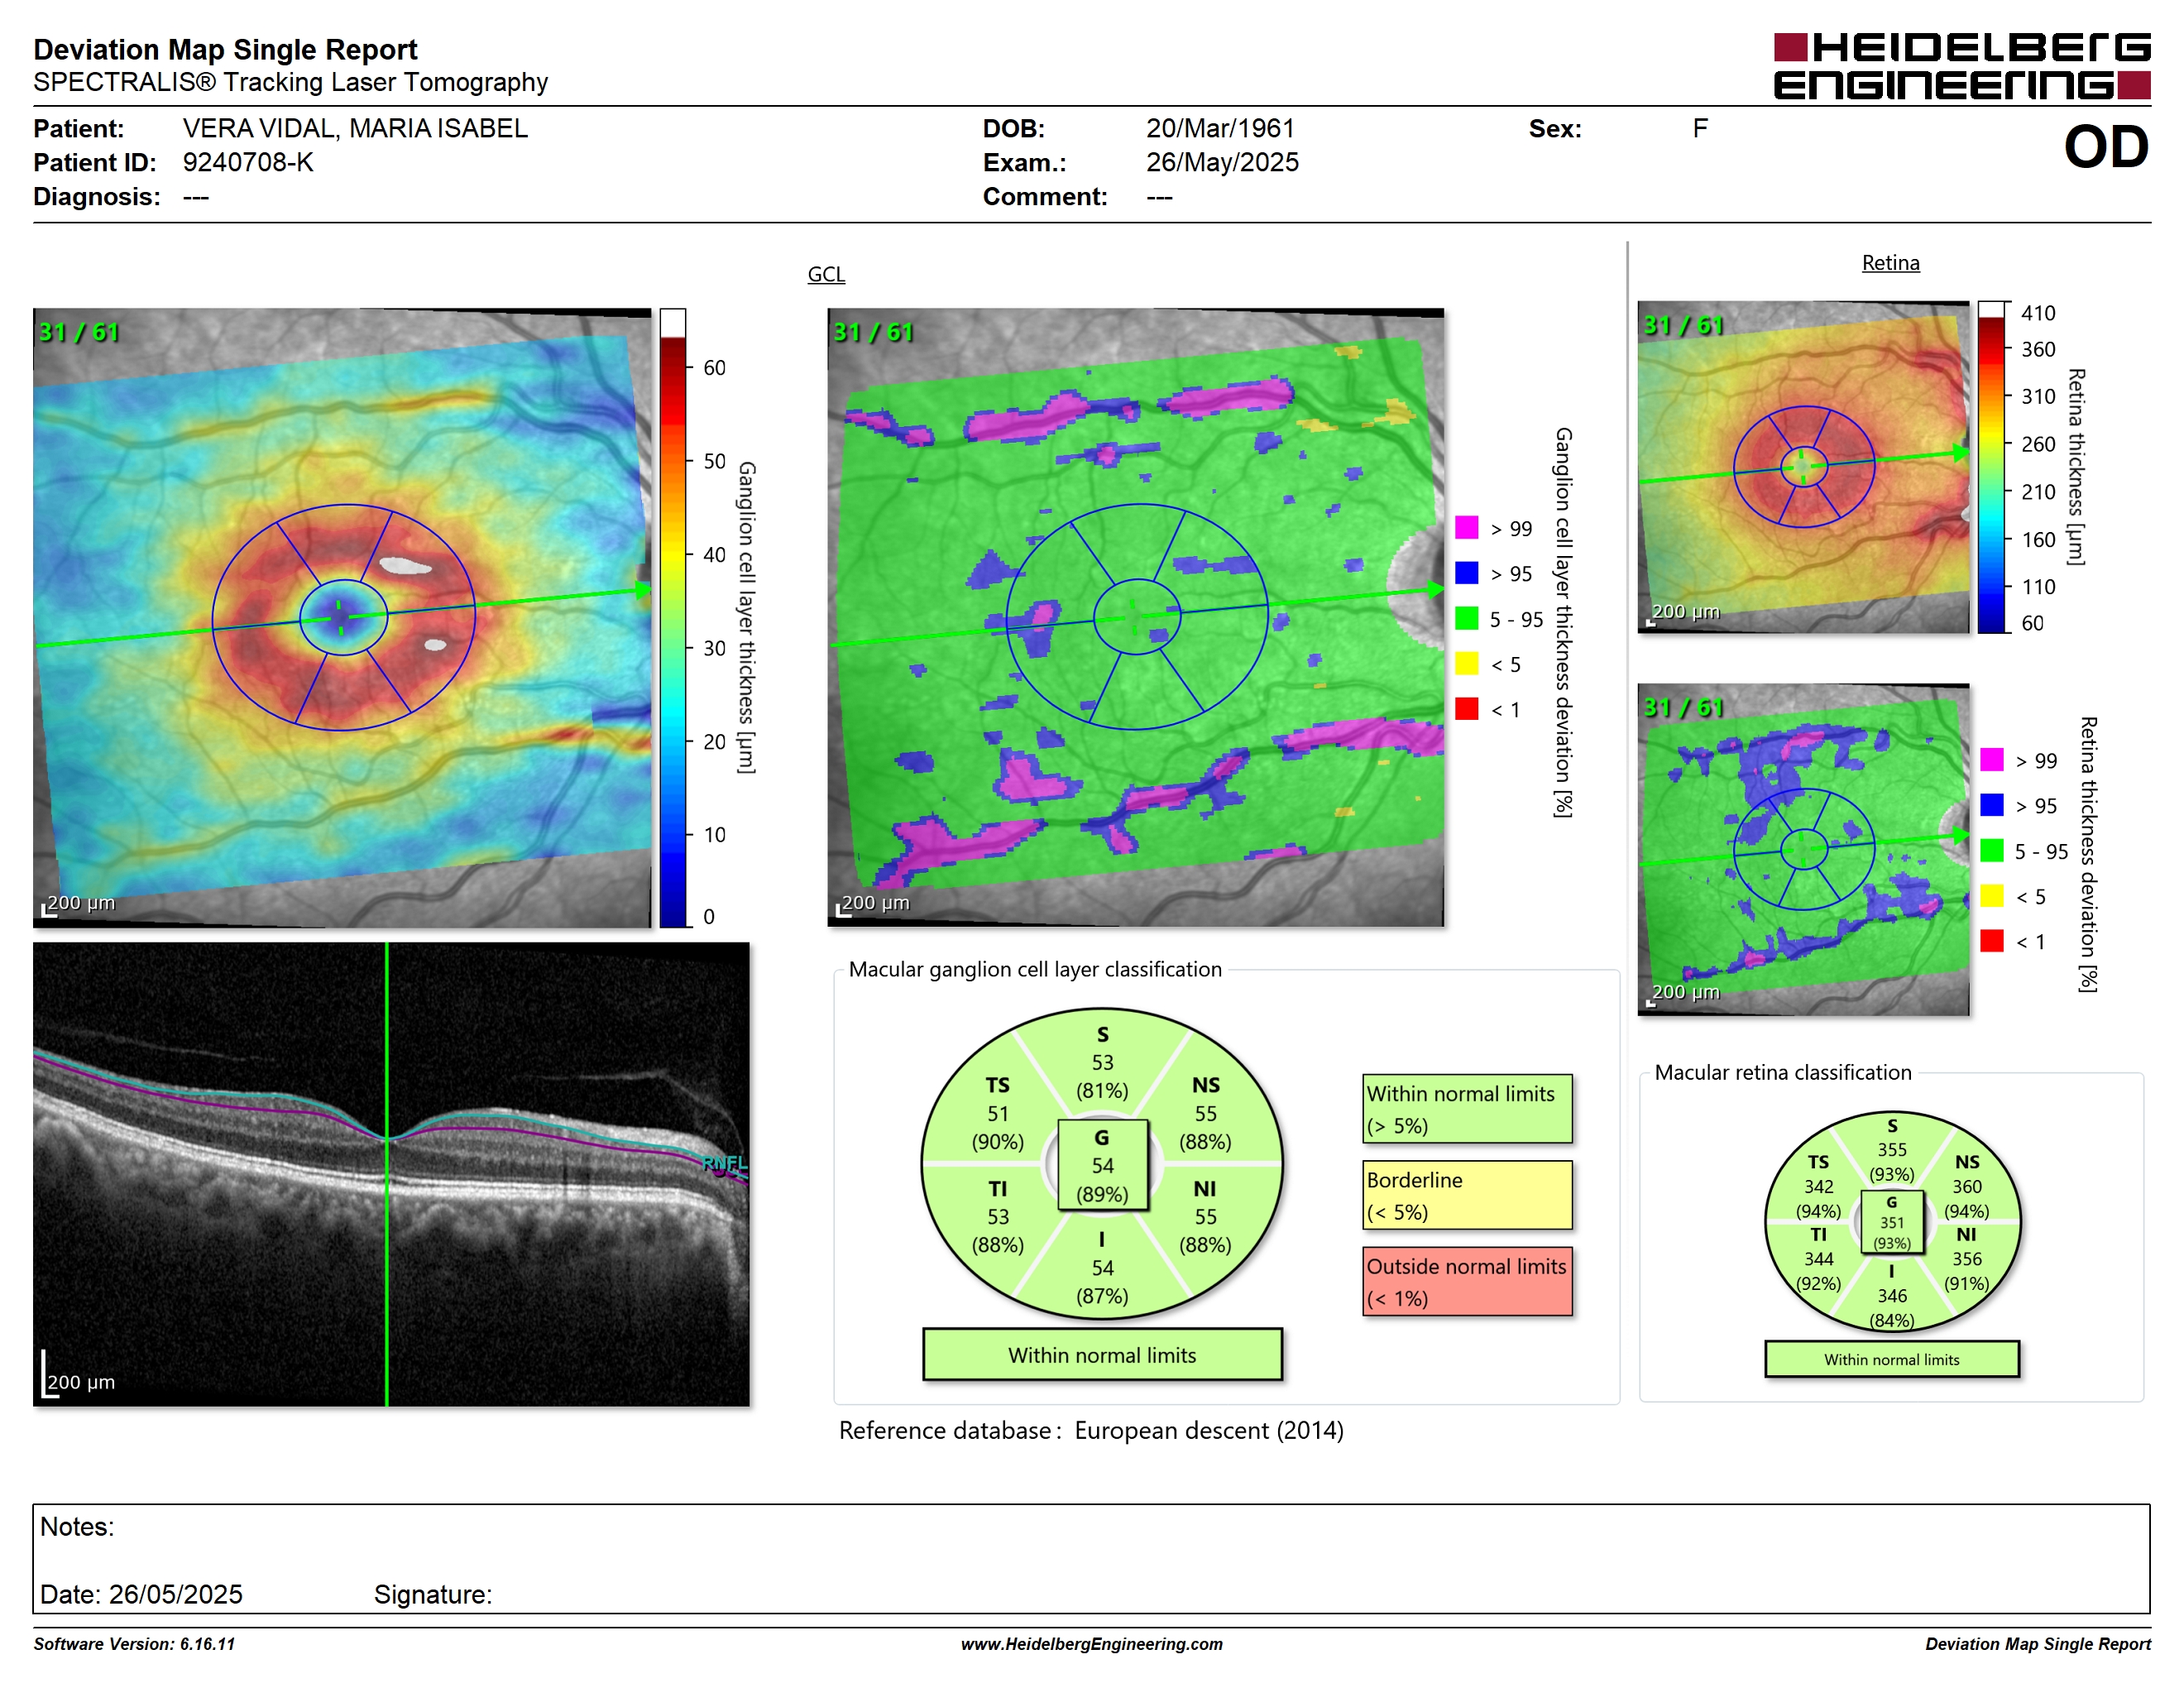The image size is (2184, 1688).
Task: Click 'Macular ganglion cell layer classification' heading
Action: pos(1035,969)
